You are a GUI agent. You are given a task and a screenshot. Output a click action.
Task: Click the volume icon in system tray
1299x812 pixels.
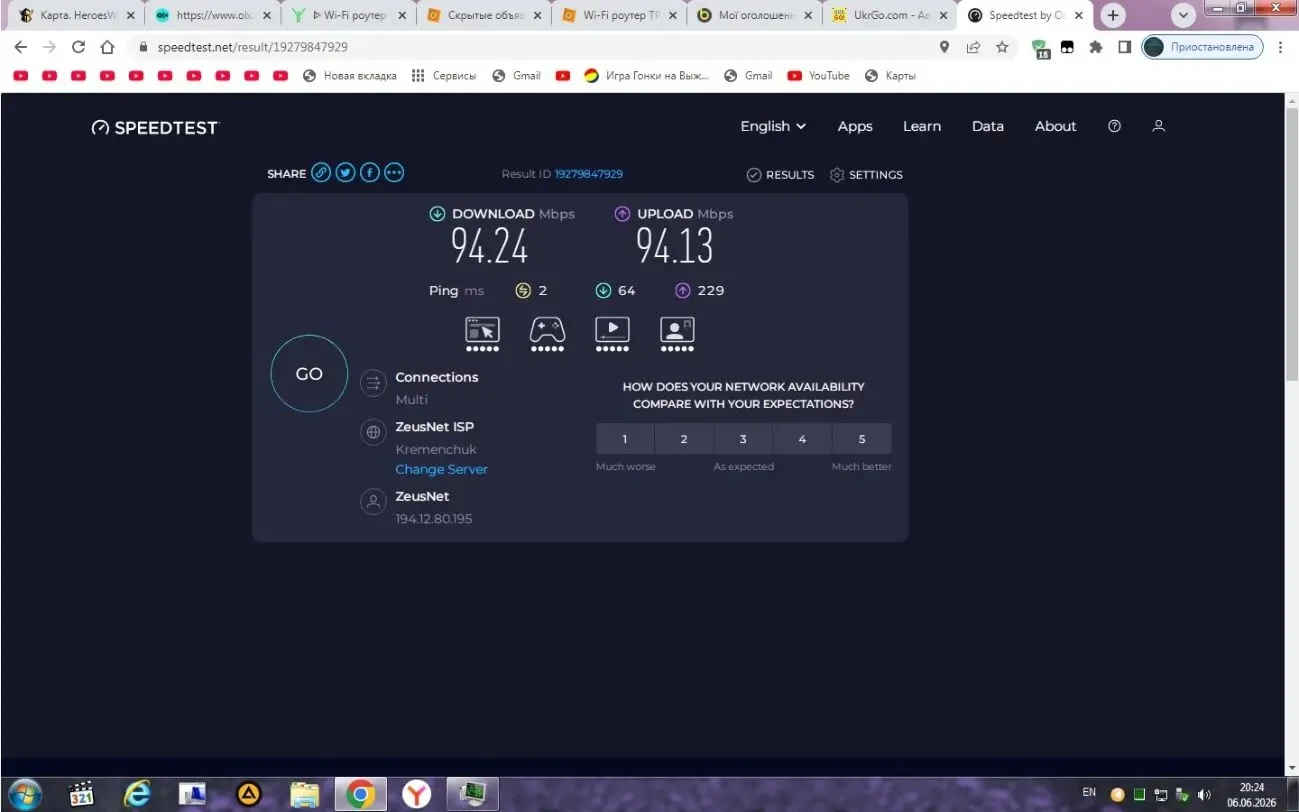tap(1204, 794)
